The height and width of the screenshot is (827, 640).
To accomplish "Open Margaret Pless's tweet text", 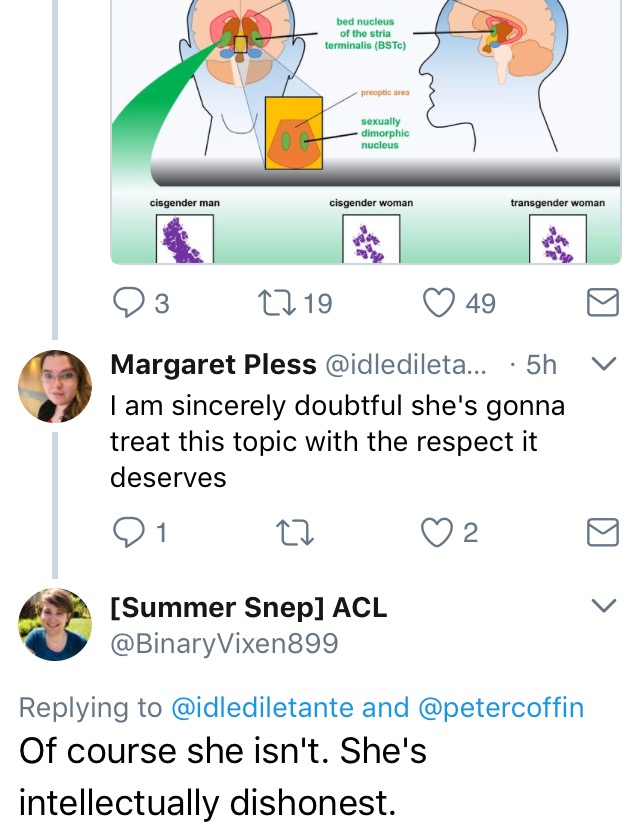I will click(x=338, y=441).
